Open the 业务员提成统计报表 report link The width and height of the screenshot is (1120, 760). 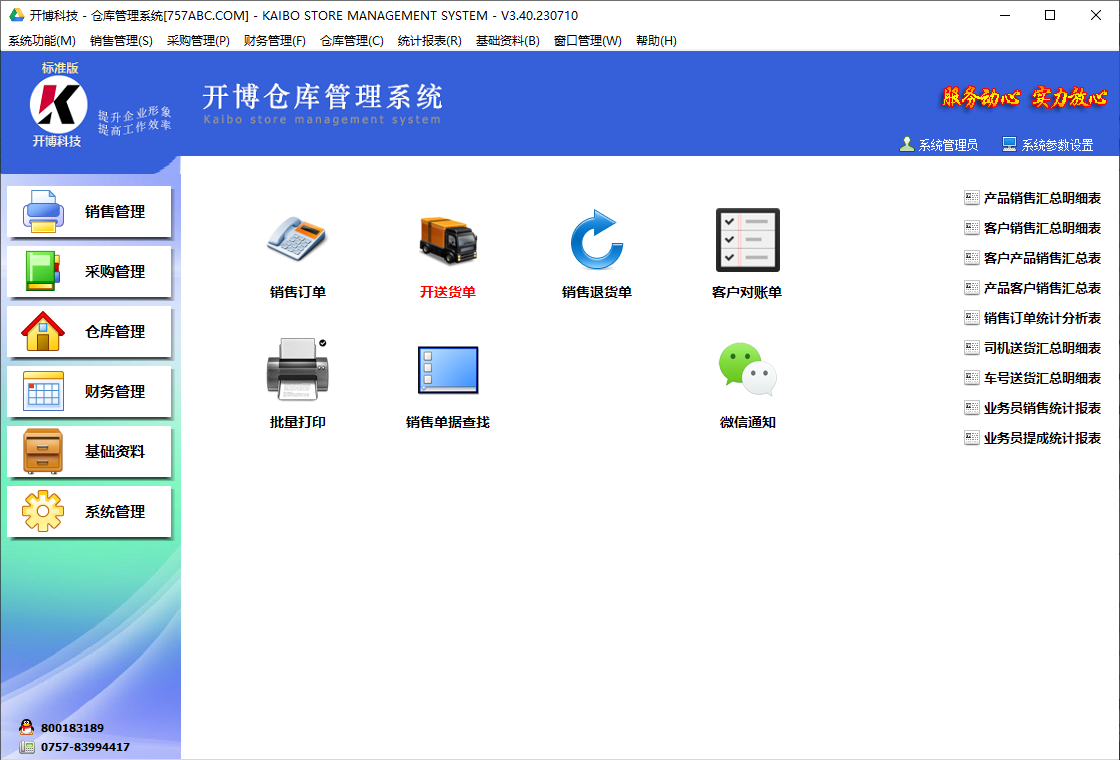tap(1042, 438)
